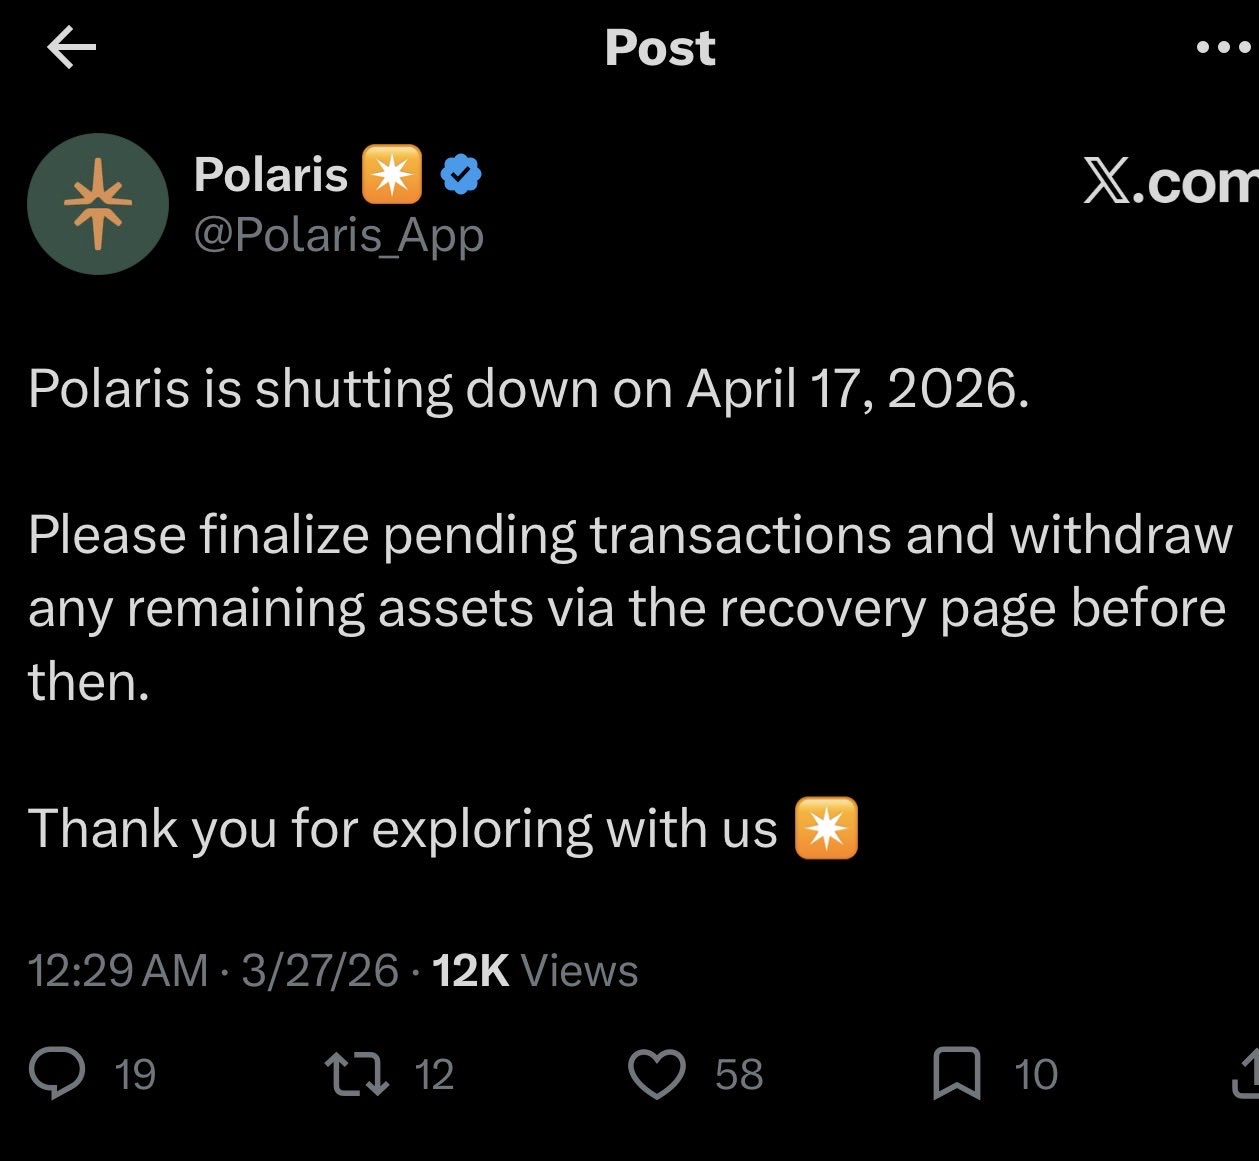The width and height of the screenshot is (1259, 1161).
Task: Click the Polaris profile avatar
Action: (98, 204)
